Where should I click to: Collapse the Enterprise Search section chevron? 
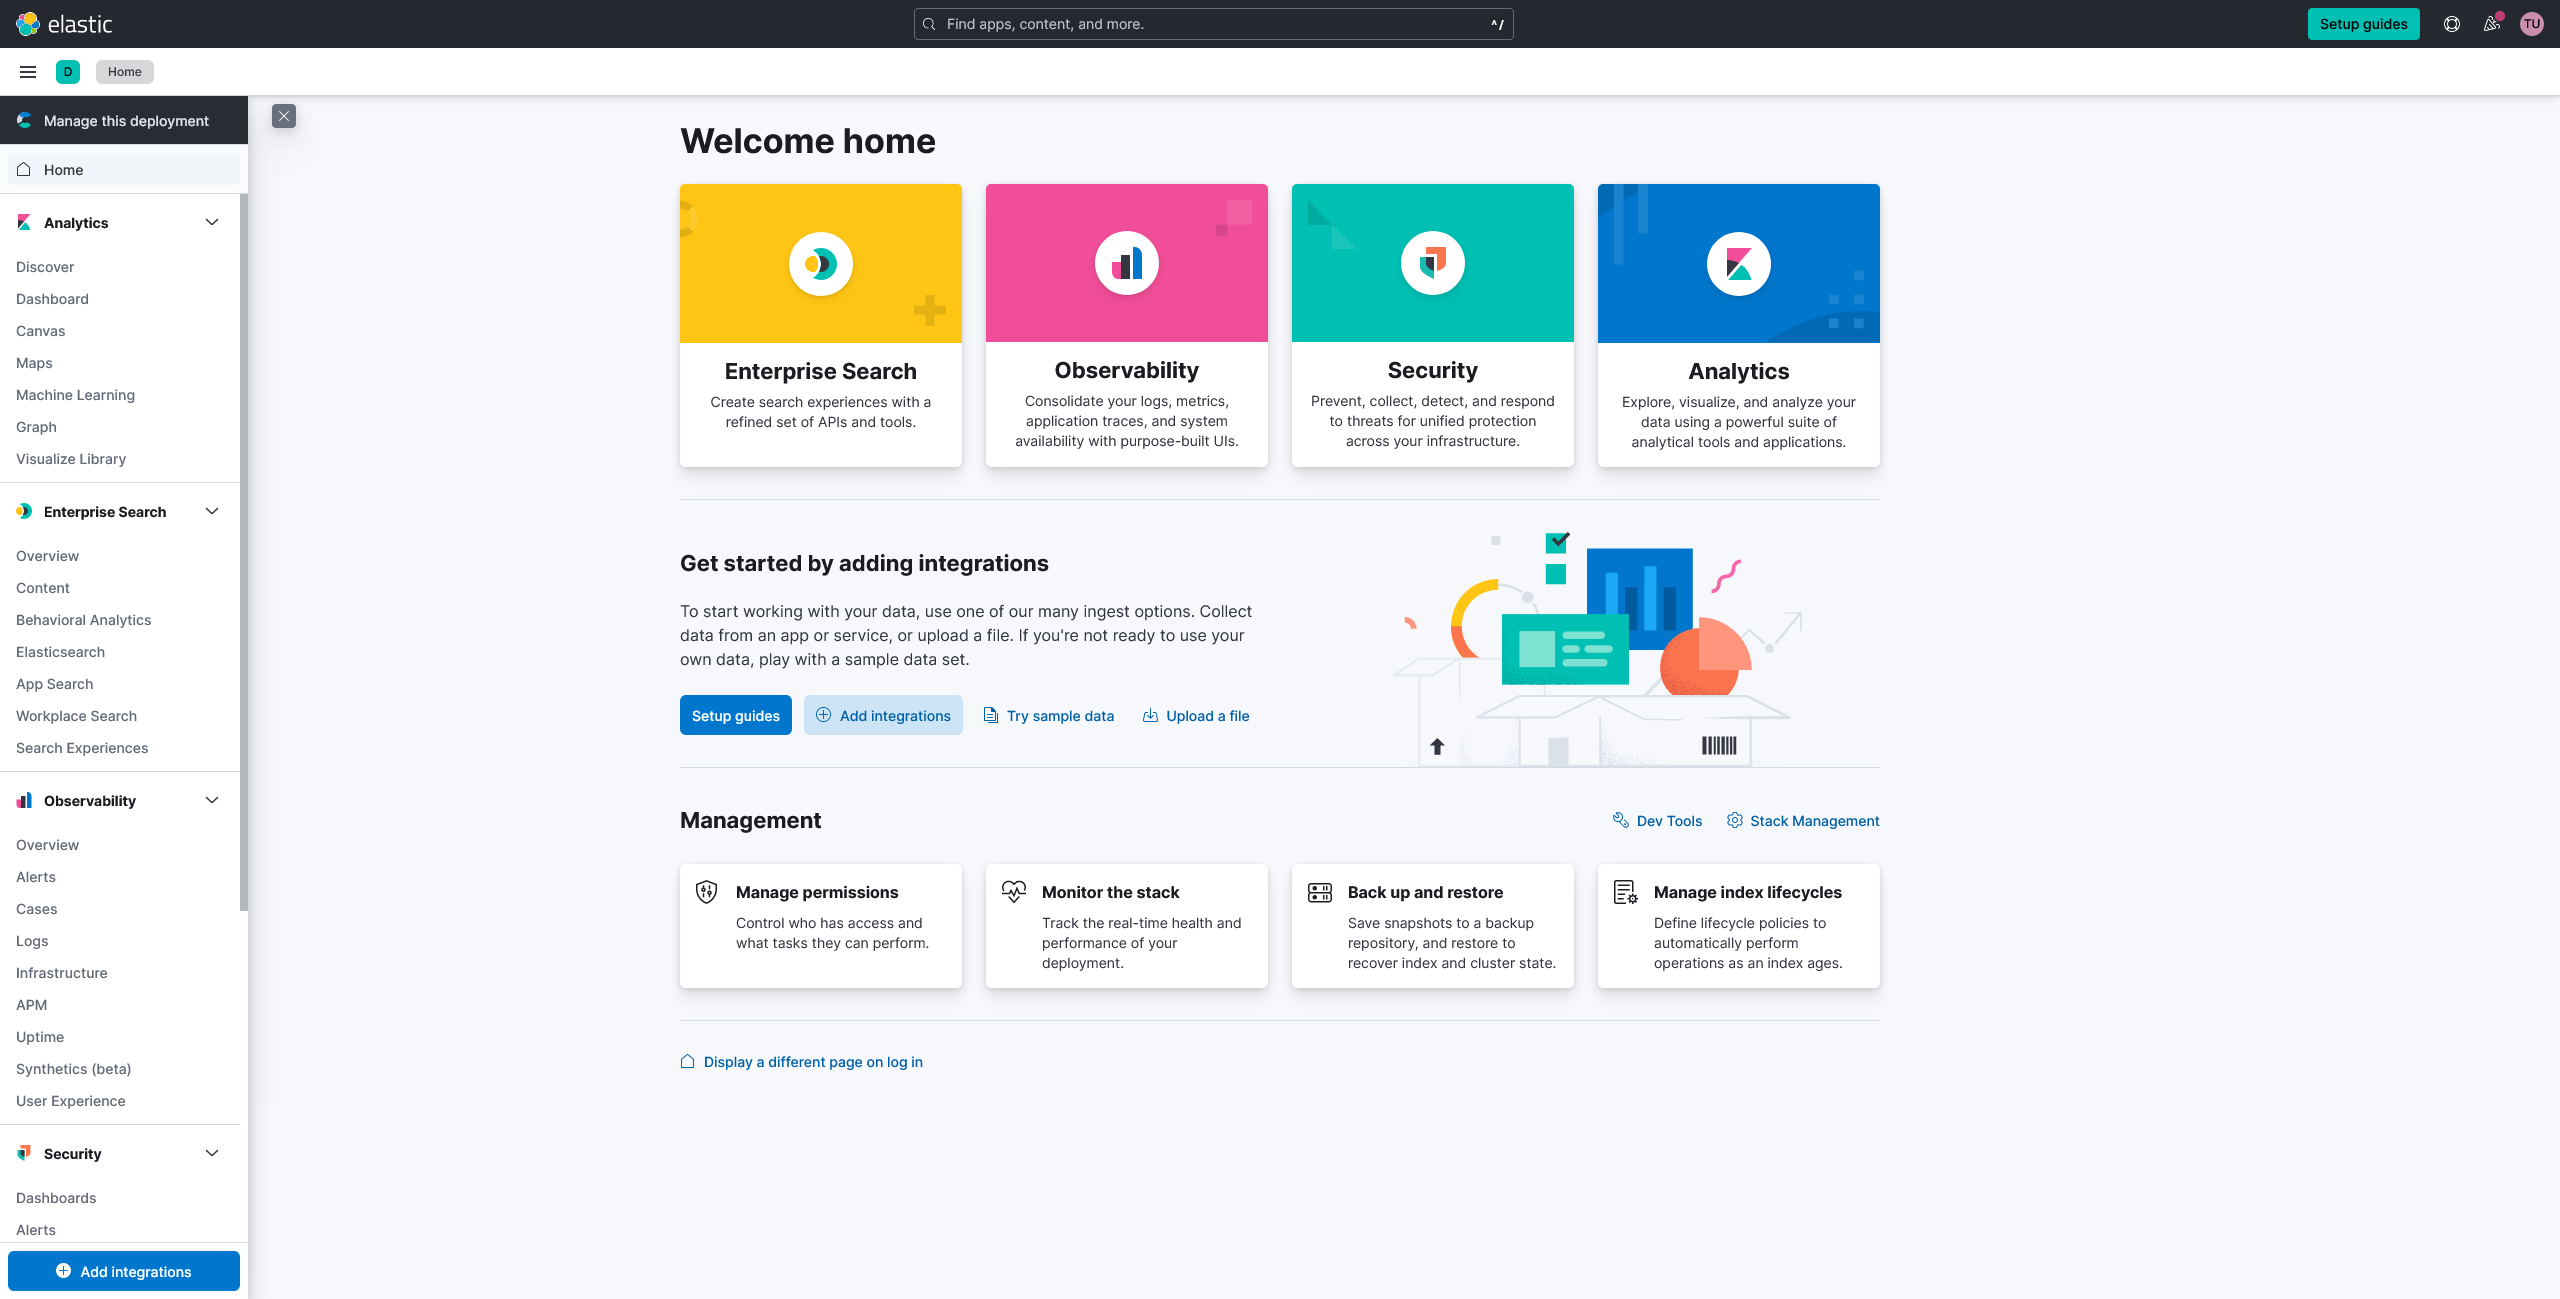pyautogui.click(x=212, y=511)
